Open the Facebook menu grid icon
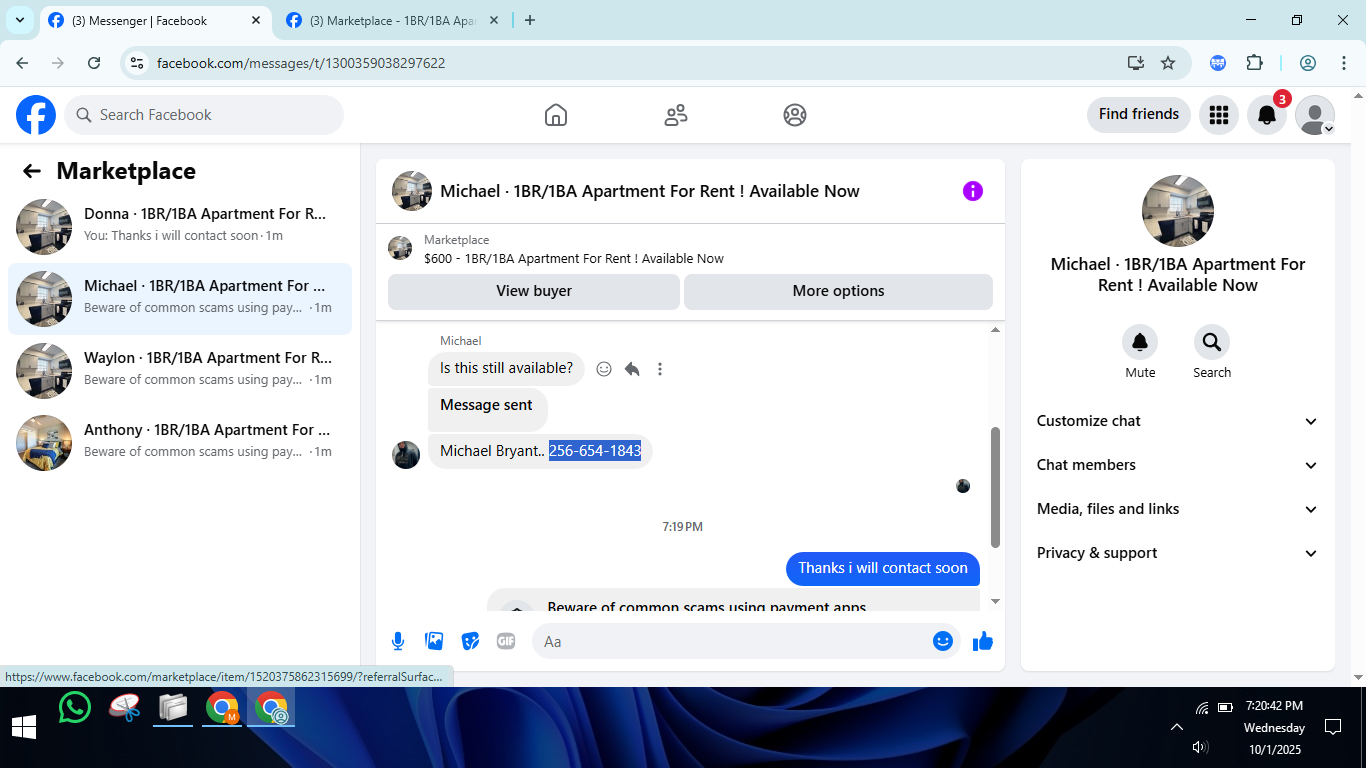 coord(1218,115)
